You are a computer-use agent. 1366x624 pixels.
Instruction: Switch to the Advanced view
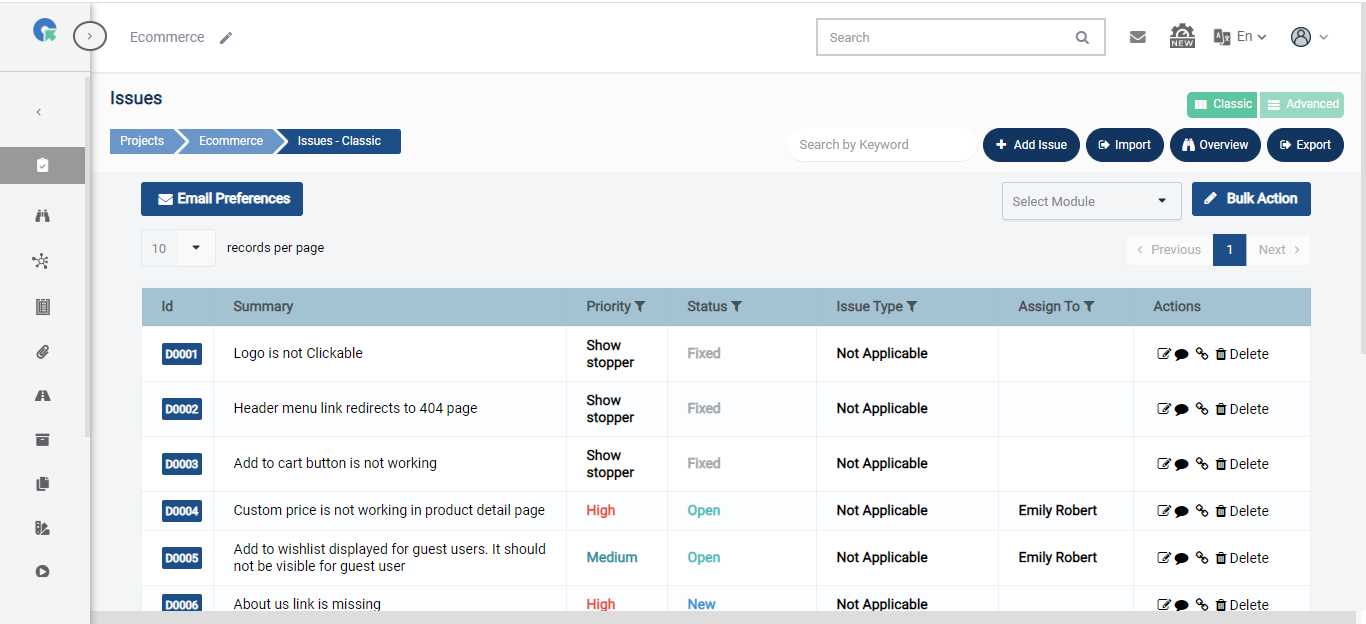coord(1302,104)
